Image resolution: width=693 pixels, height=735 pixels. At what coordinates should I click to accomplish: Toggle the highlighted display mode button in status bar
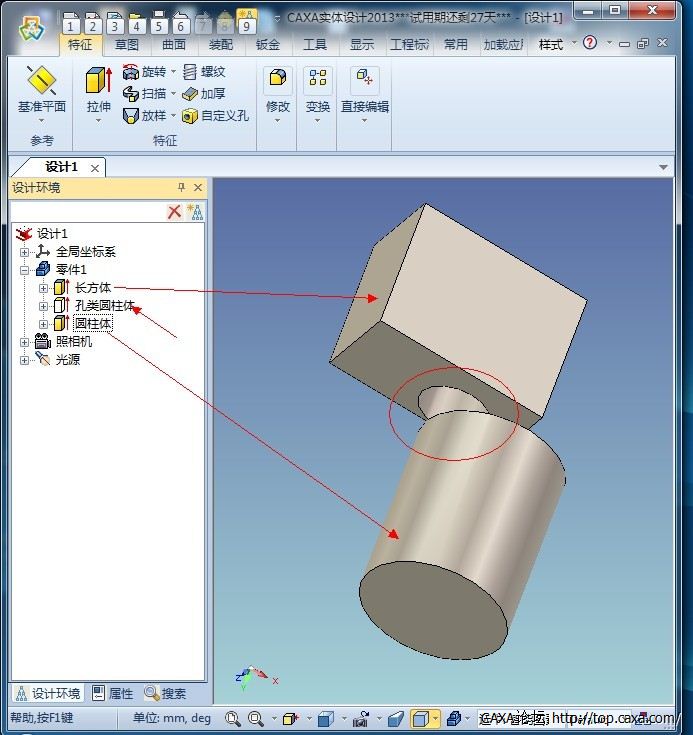click(x=422, y=718)
